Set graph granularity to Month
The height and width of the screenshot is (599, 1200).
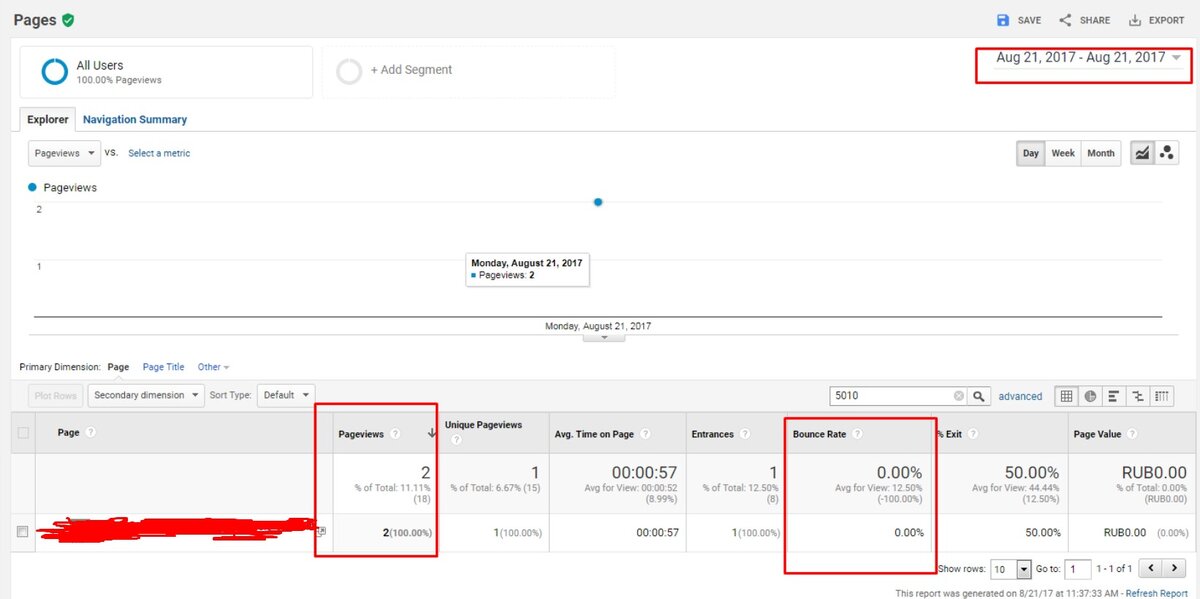(1101, 153)
